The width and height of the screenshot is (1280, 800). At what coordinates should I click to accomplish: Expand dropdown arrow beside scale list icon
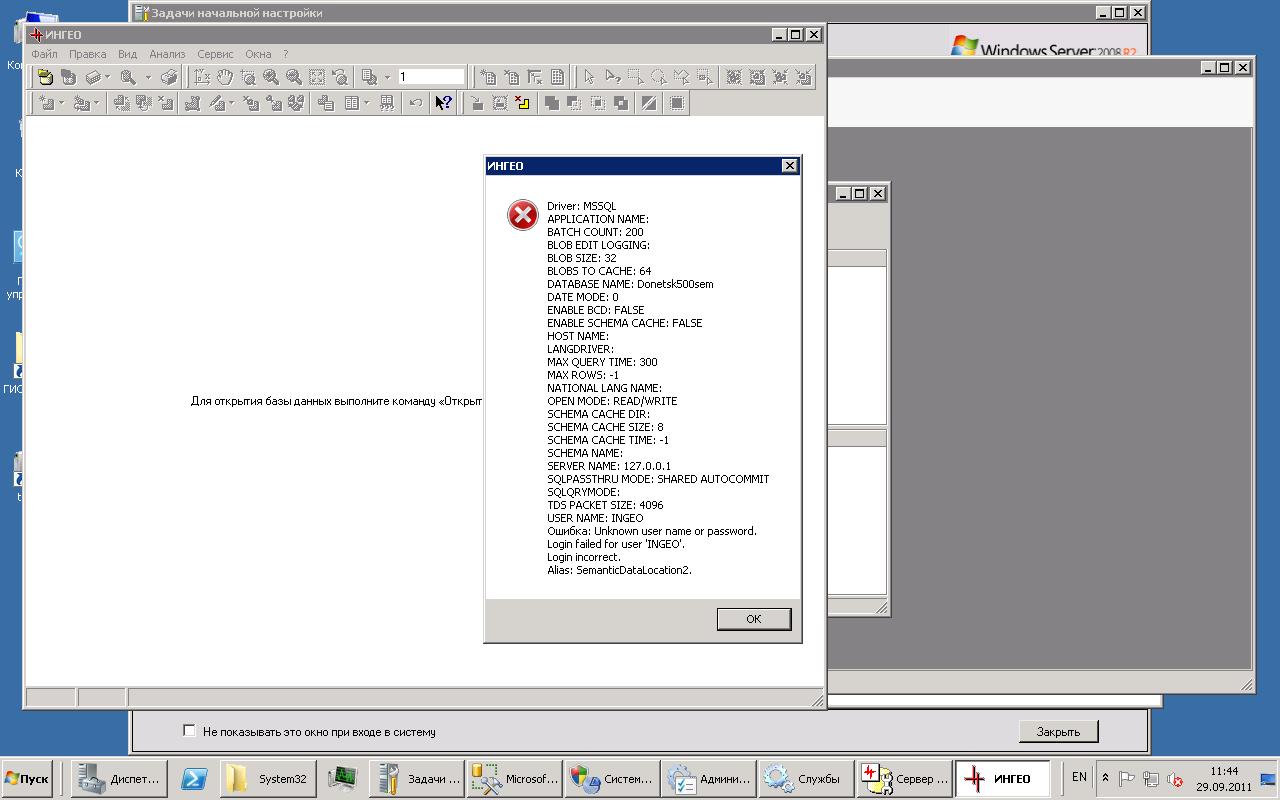point(387,77)
